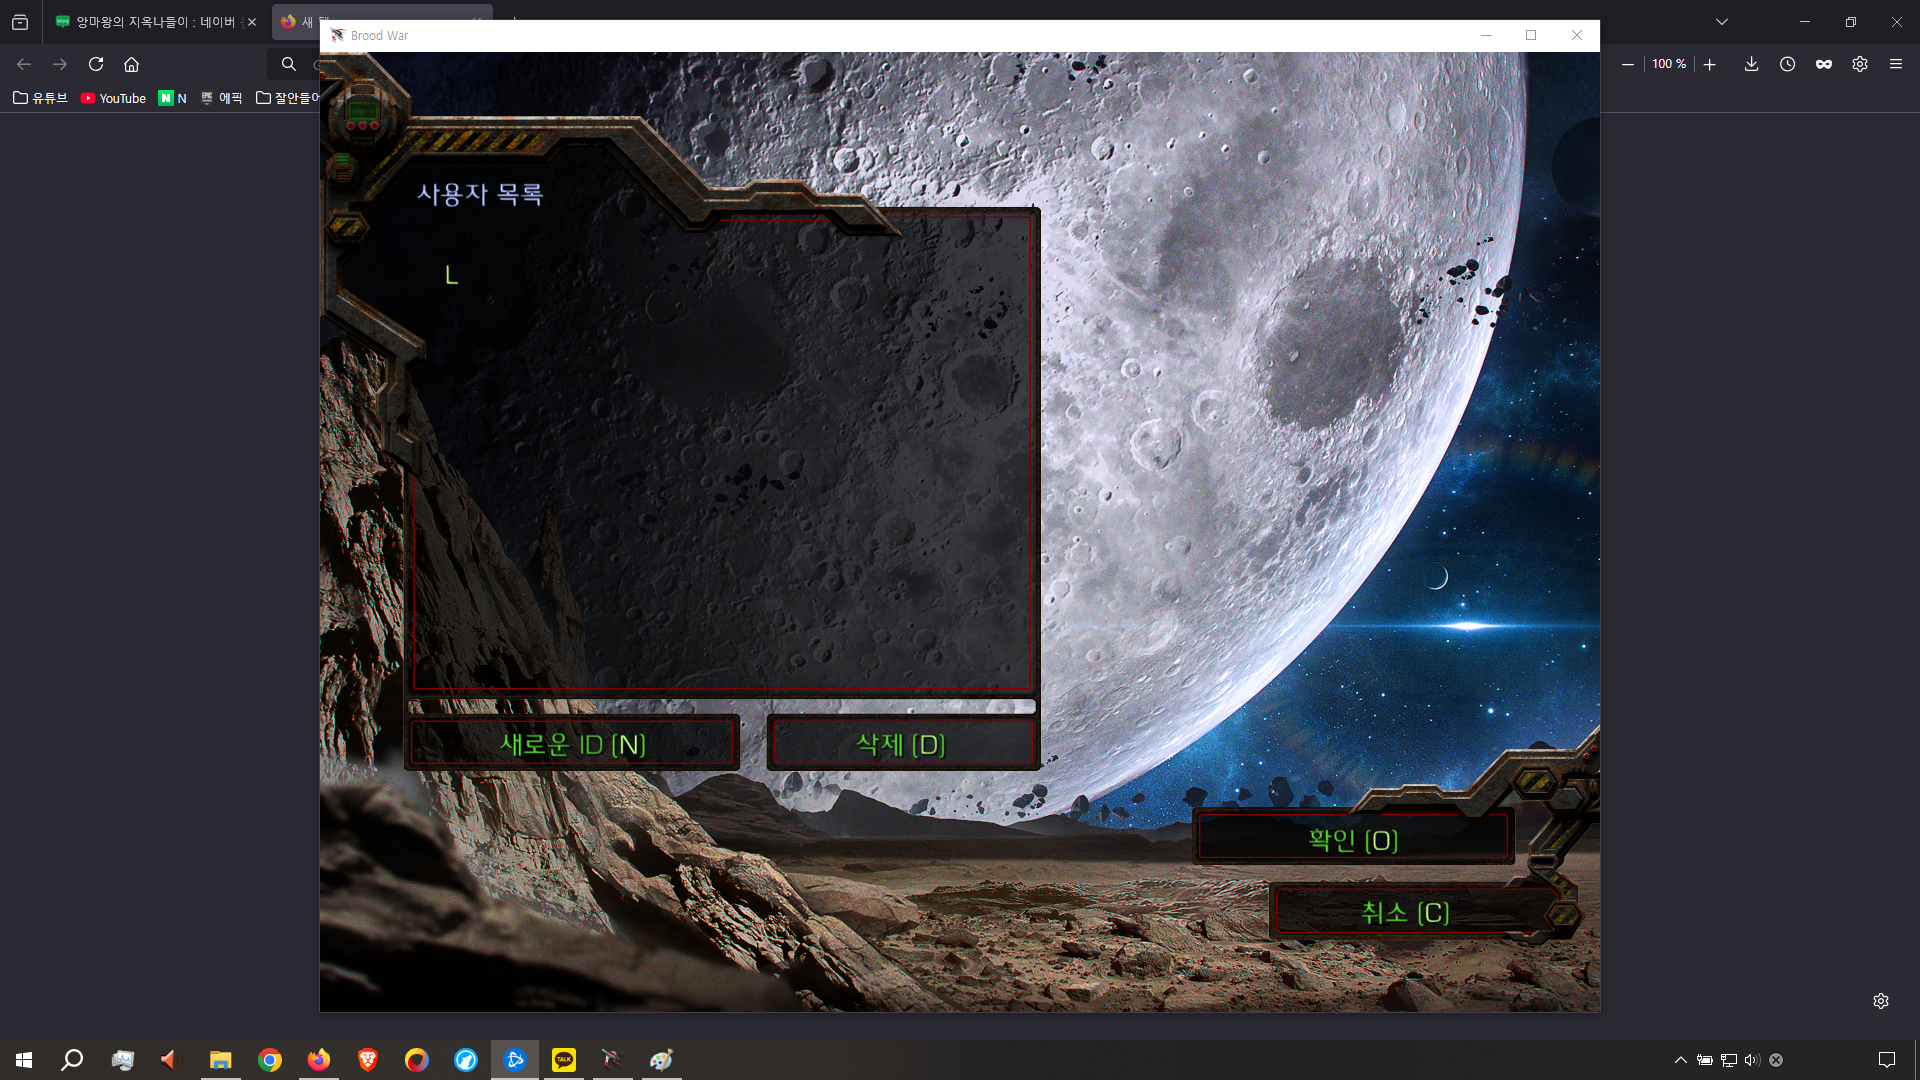The image size is (1920, 1080).
Task: Open the red speaker taskbar app
Action: (170, 1060)
